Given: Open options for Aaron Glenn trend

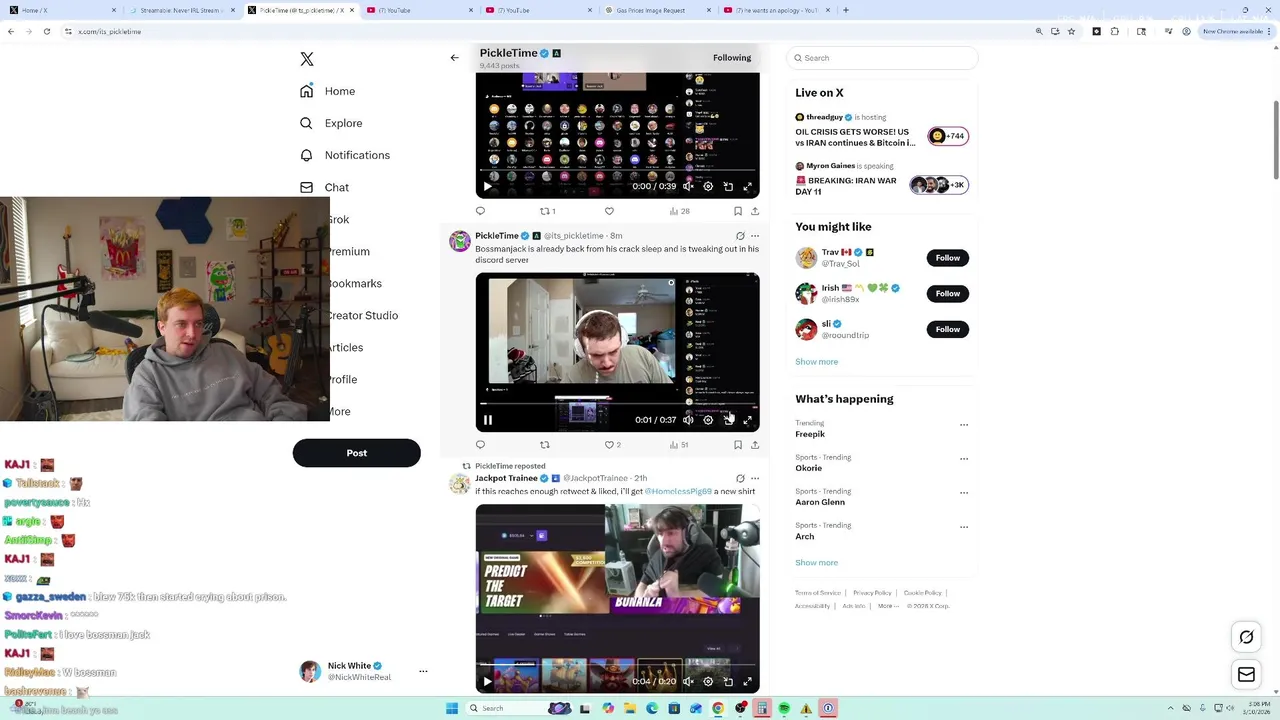Looking at the screenshot, I should [964, 493].
